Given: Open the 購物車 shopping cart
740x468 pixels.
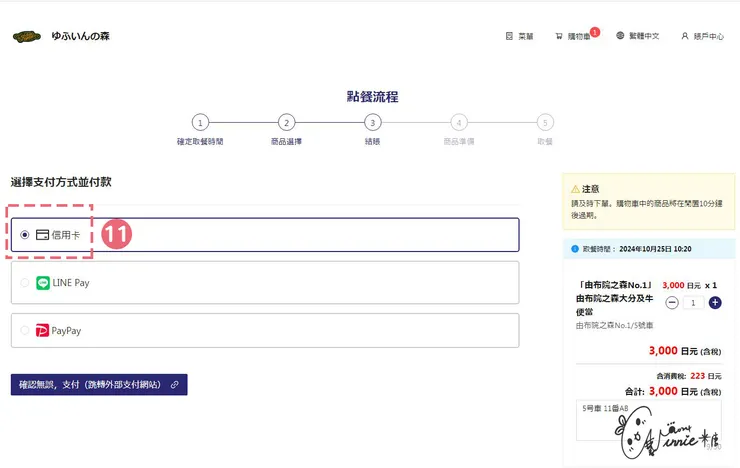Looking at the screenshot, I should click(x=572, y=36).
